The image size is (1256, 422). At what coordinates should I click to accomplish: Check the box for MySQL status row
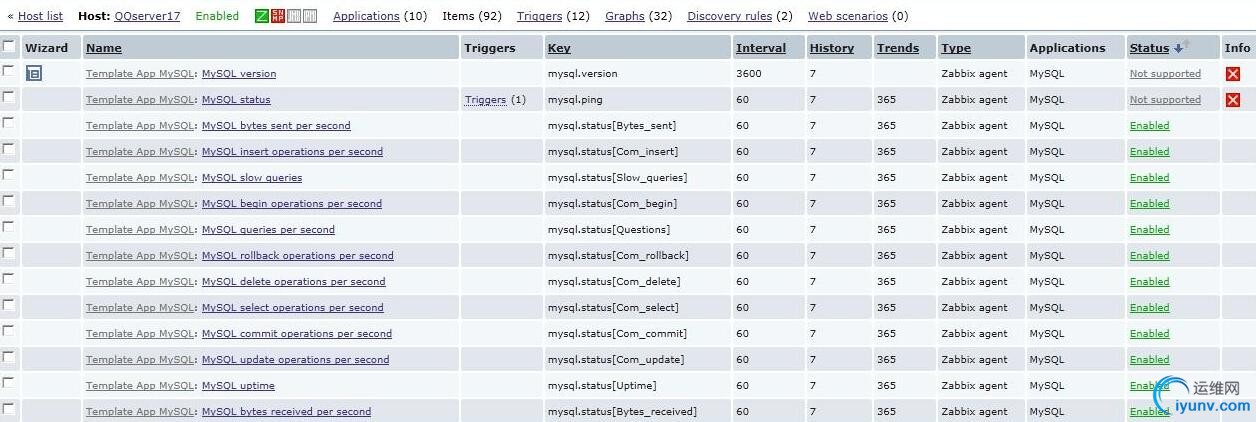(x=9, y=97)
